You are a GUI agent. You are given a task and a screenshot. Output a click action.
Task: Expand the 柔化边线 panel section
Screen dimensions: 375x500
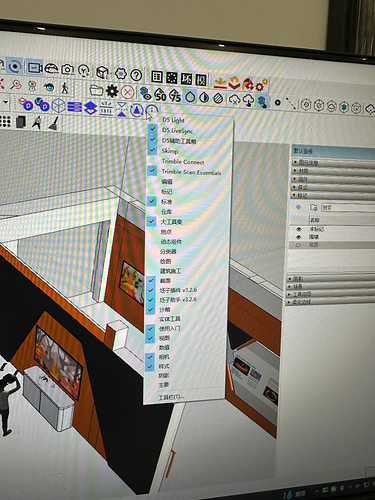click(331, 302)
